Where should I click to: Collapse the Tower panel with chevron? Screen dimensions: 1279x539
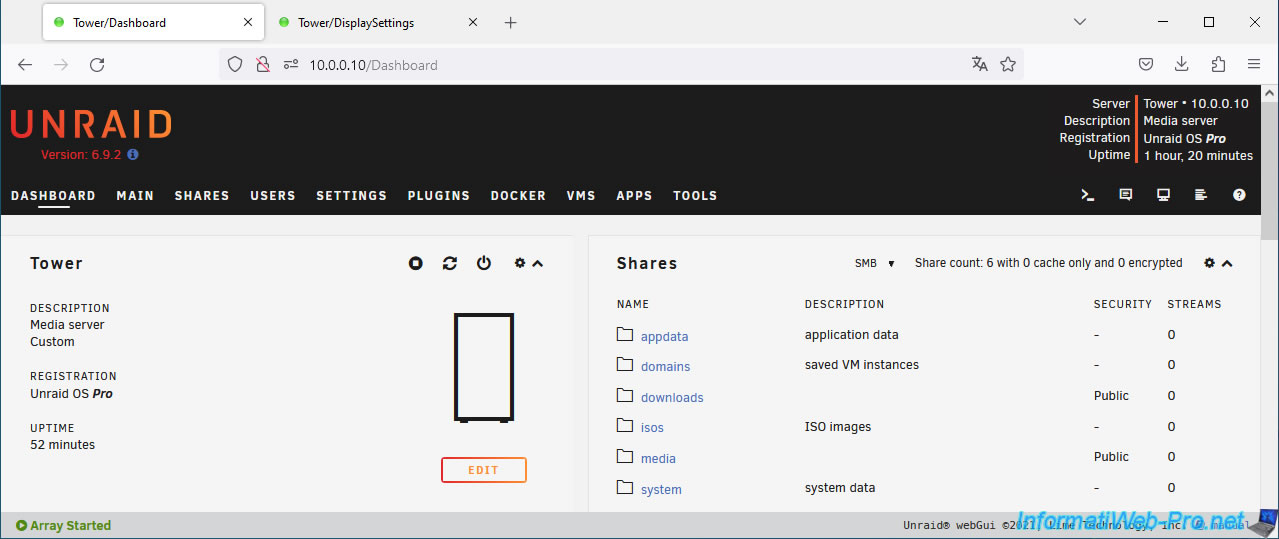coord(538,264)
